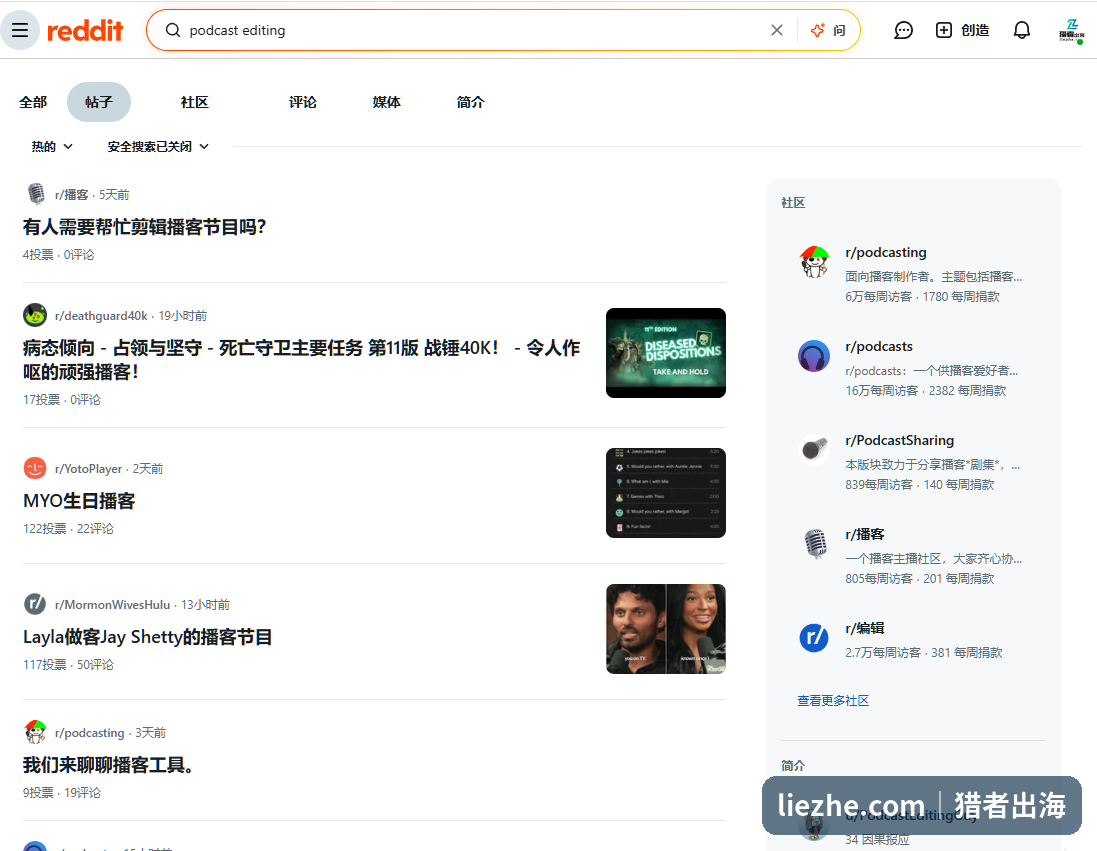Select the 帖子 tab
1097x851 pixels.
point(99,102)
